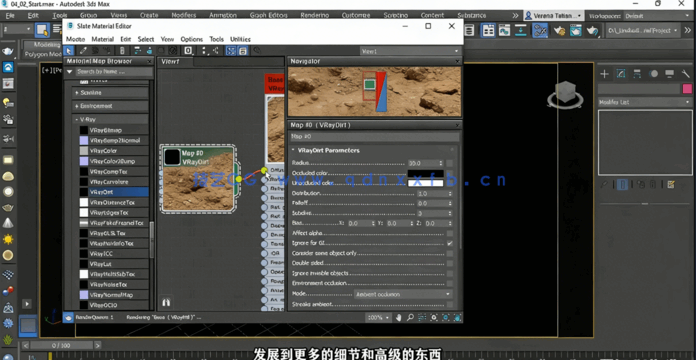Viewport: 696px width, 360px height.
Task: Enable Consider same object only checkbox
Action: (450, 253)
